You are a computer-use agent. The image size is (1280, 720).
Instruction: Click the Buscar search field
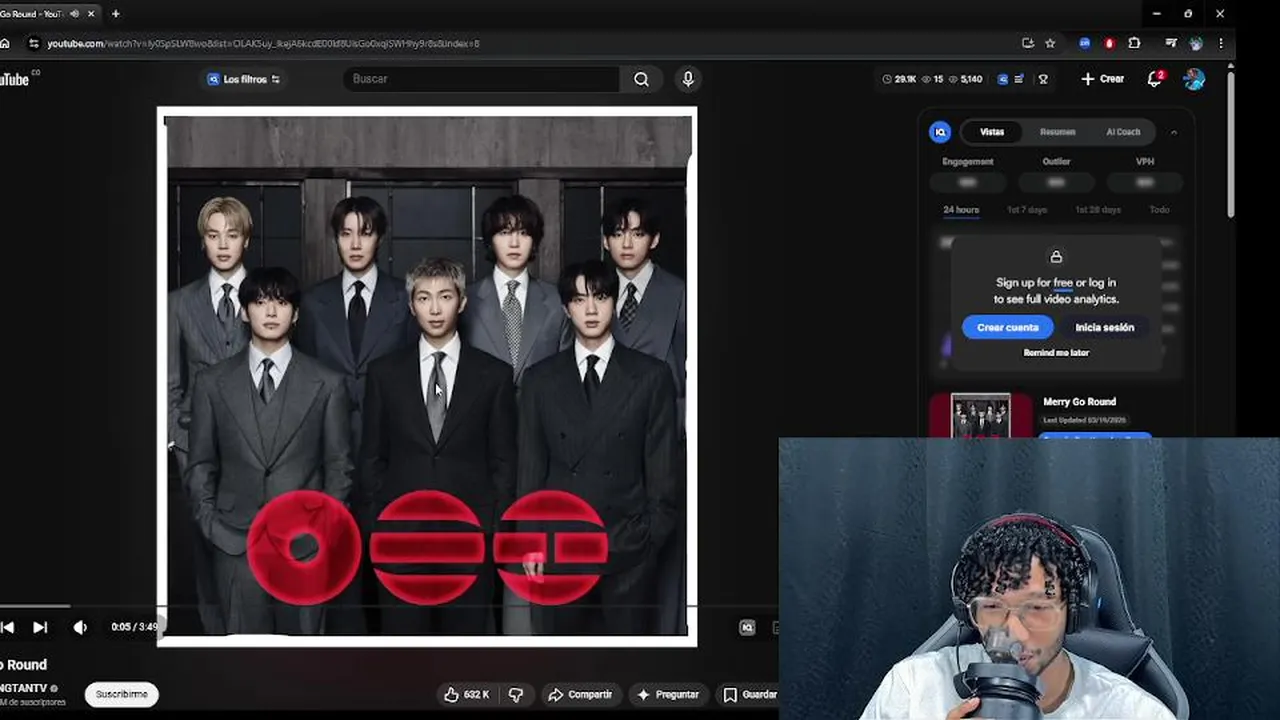[482, 79]
